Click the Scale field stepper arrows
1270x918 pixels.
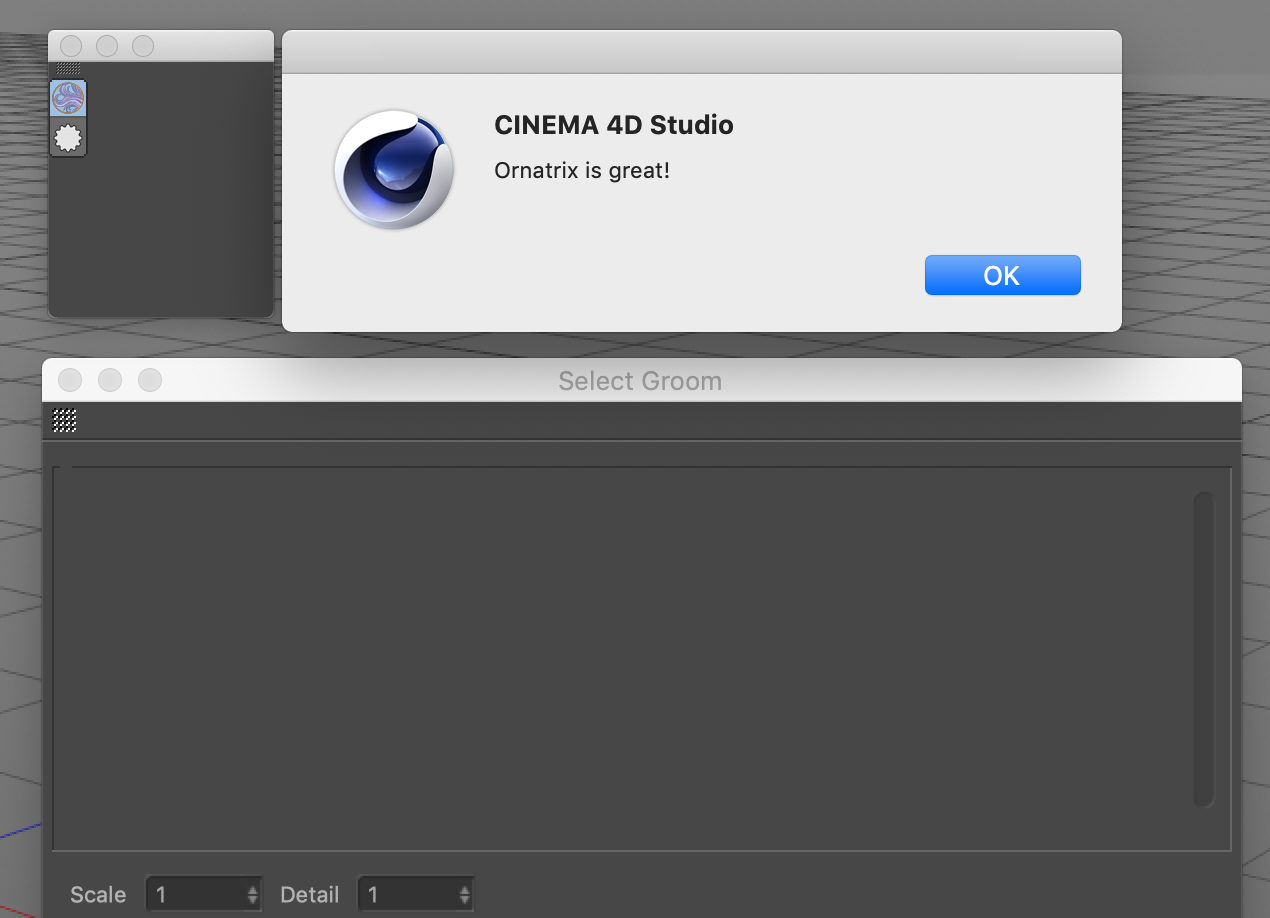253,894
